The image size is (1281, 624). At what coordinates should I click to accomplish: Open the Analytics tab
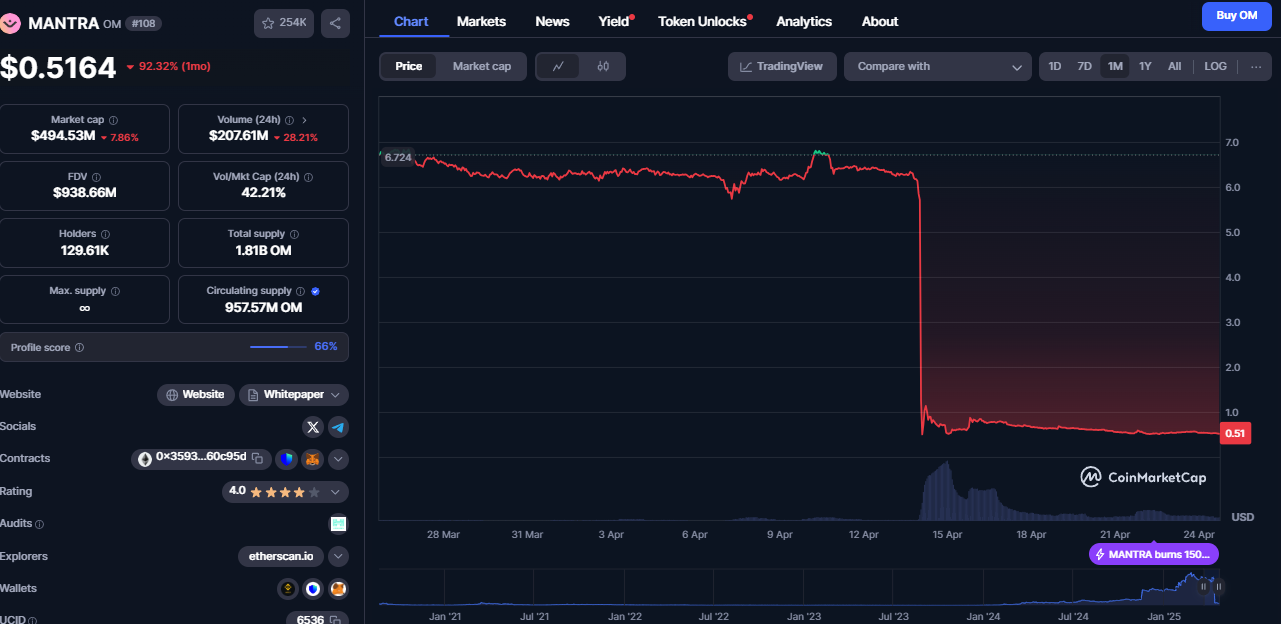804,21
